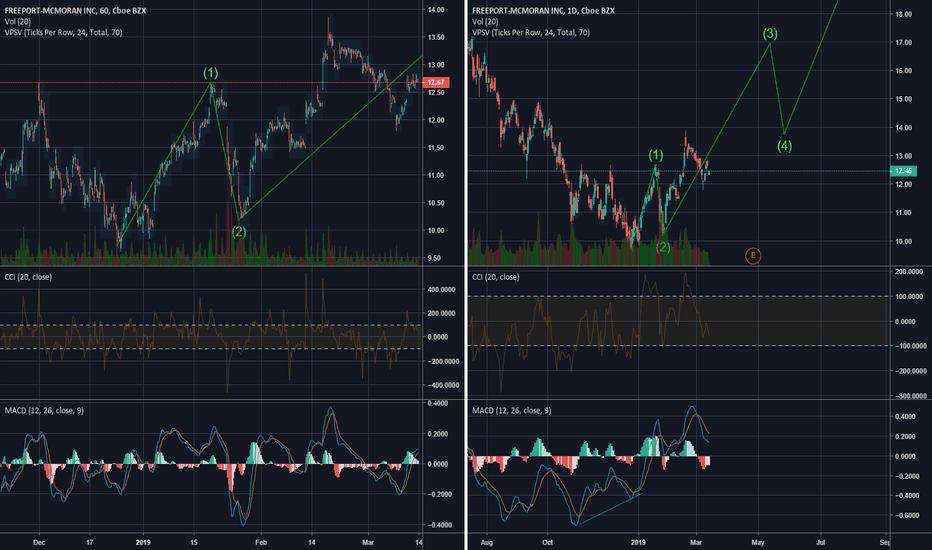Click Jul on daily chart time axis
The width and height of the screenshot is (932, 550).
821,542
